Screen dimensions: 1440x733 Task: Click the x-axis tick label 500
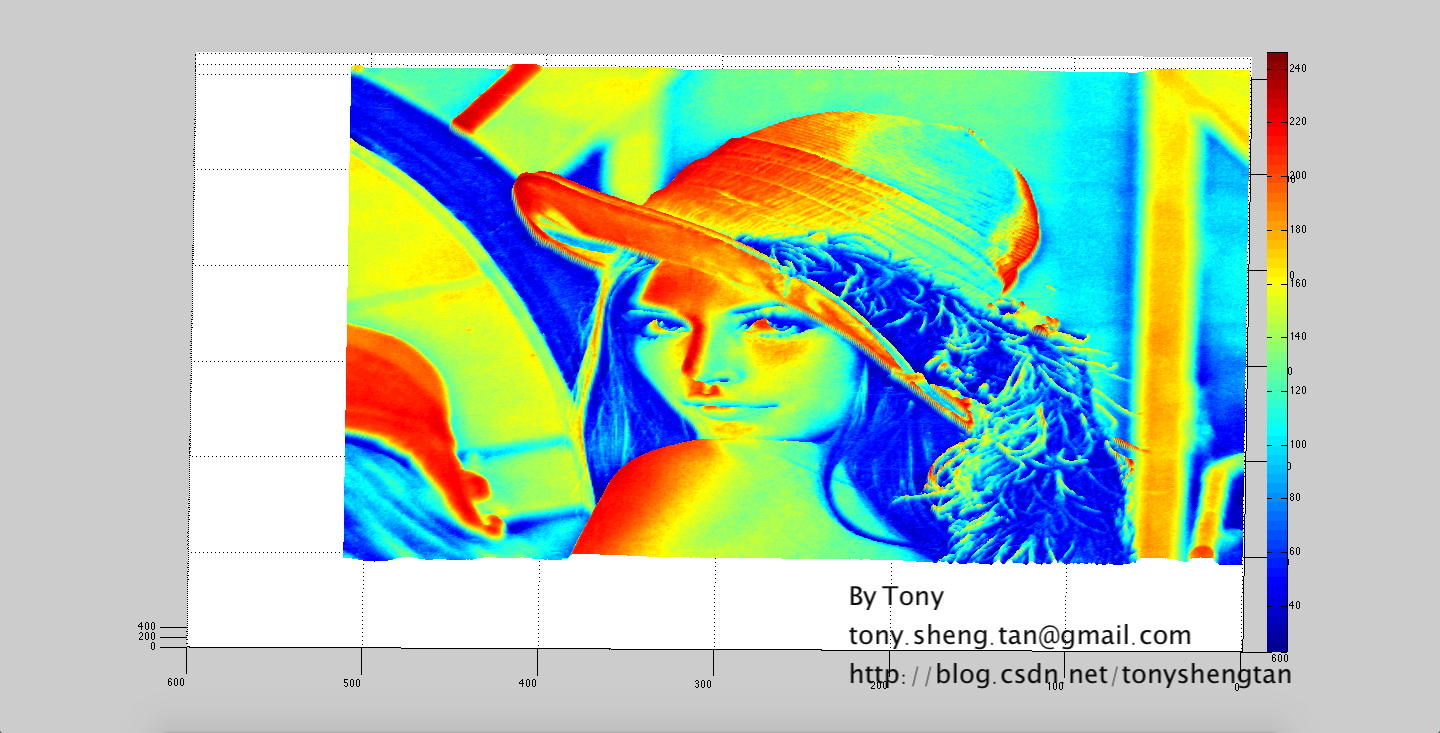(352, 684)
